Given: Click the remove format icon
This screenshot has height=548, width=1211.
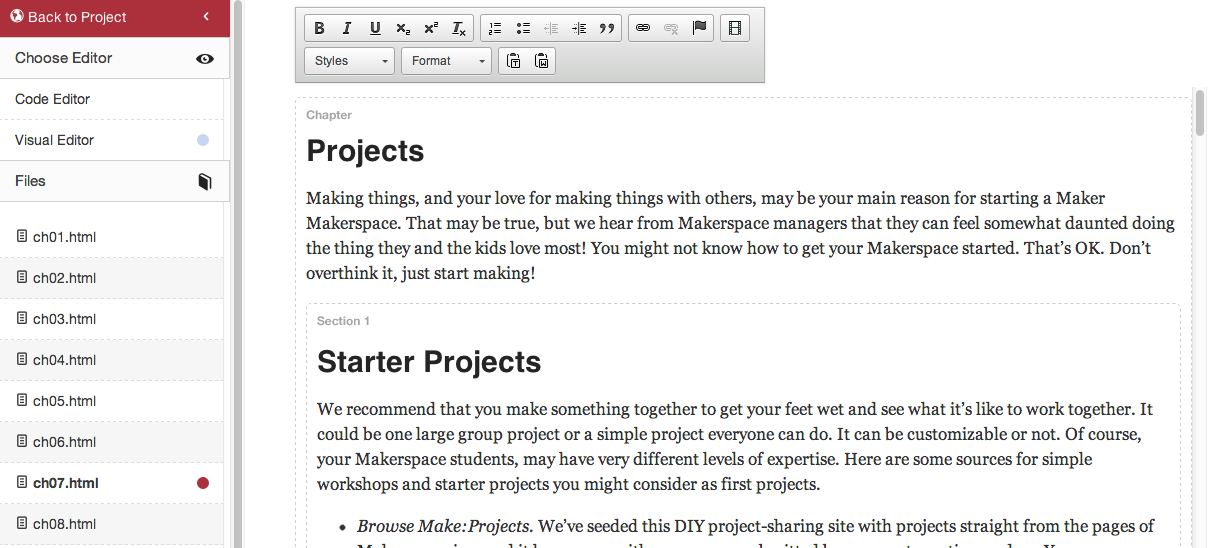Looking at the screenshot, I should (459, 28).
